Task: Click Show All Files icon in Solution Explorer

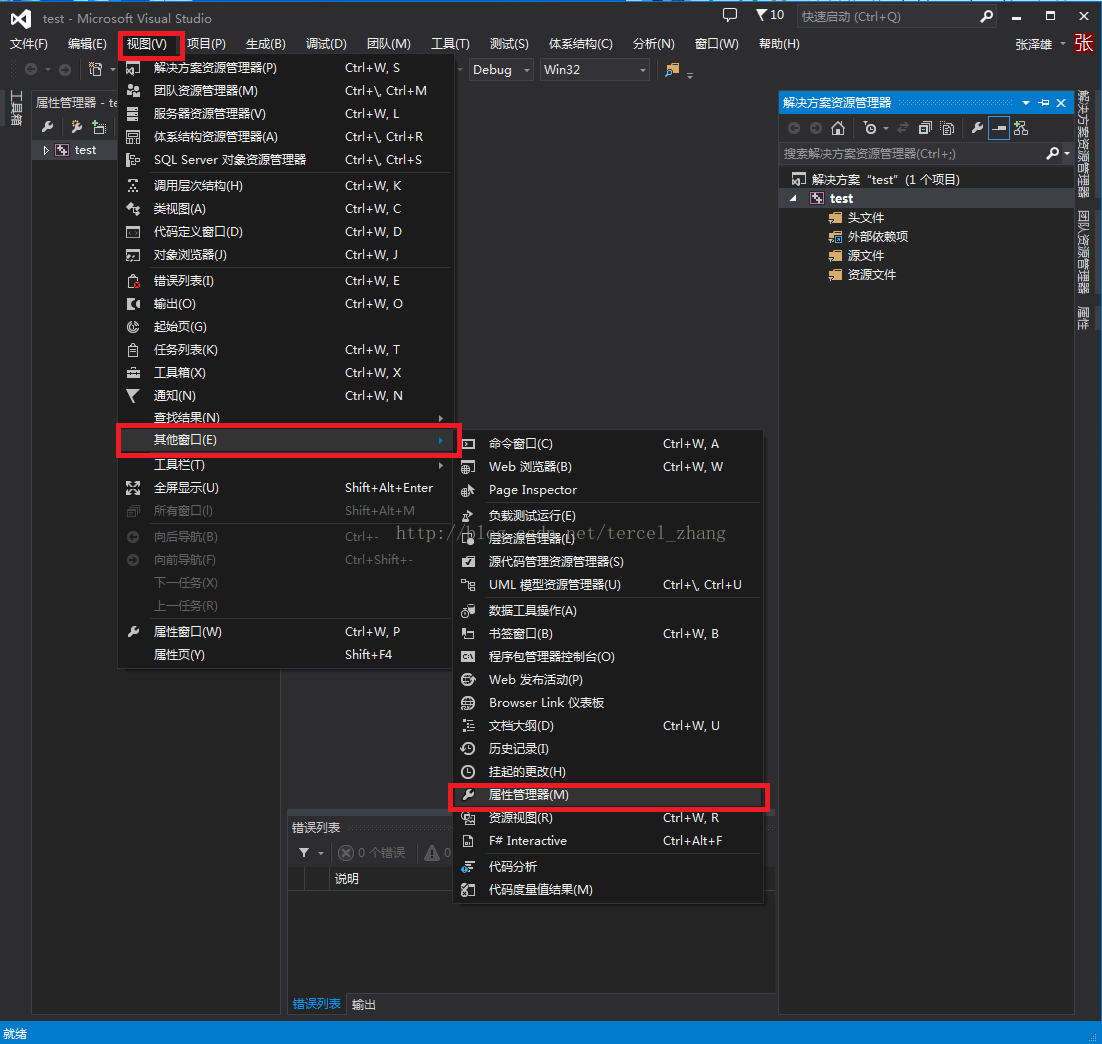Action: [x=947, y=128]
